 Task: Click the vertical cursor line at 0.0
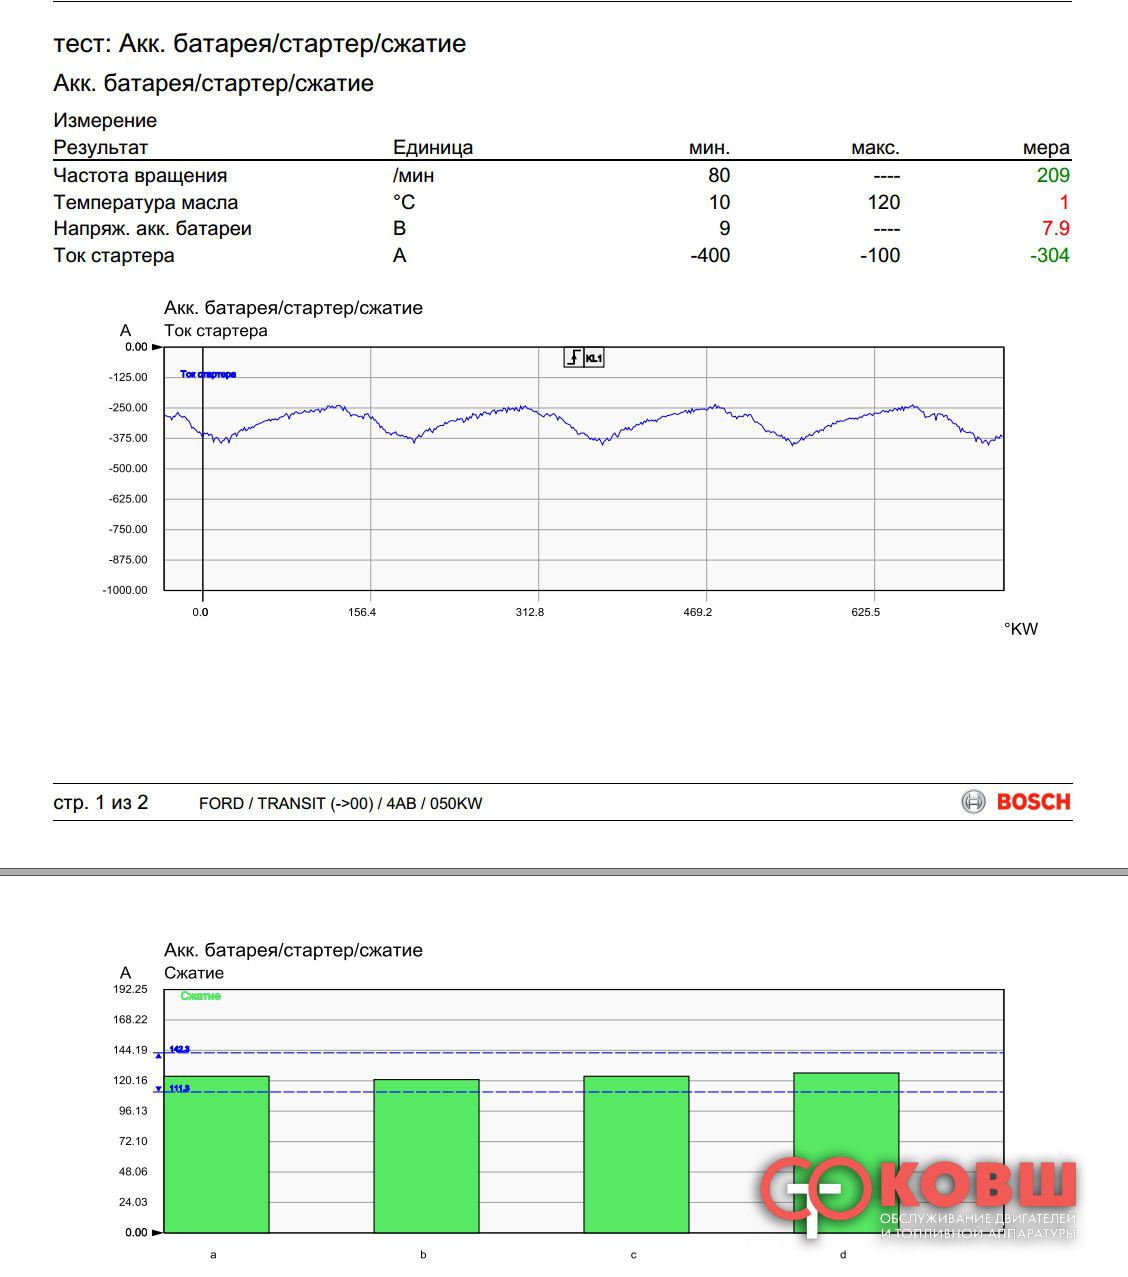pos(203,500)
